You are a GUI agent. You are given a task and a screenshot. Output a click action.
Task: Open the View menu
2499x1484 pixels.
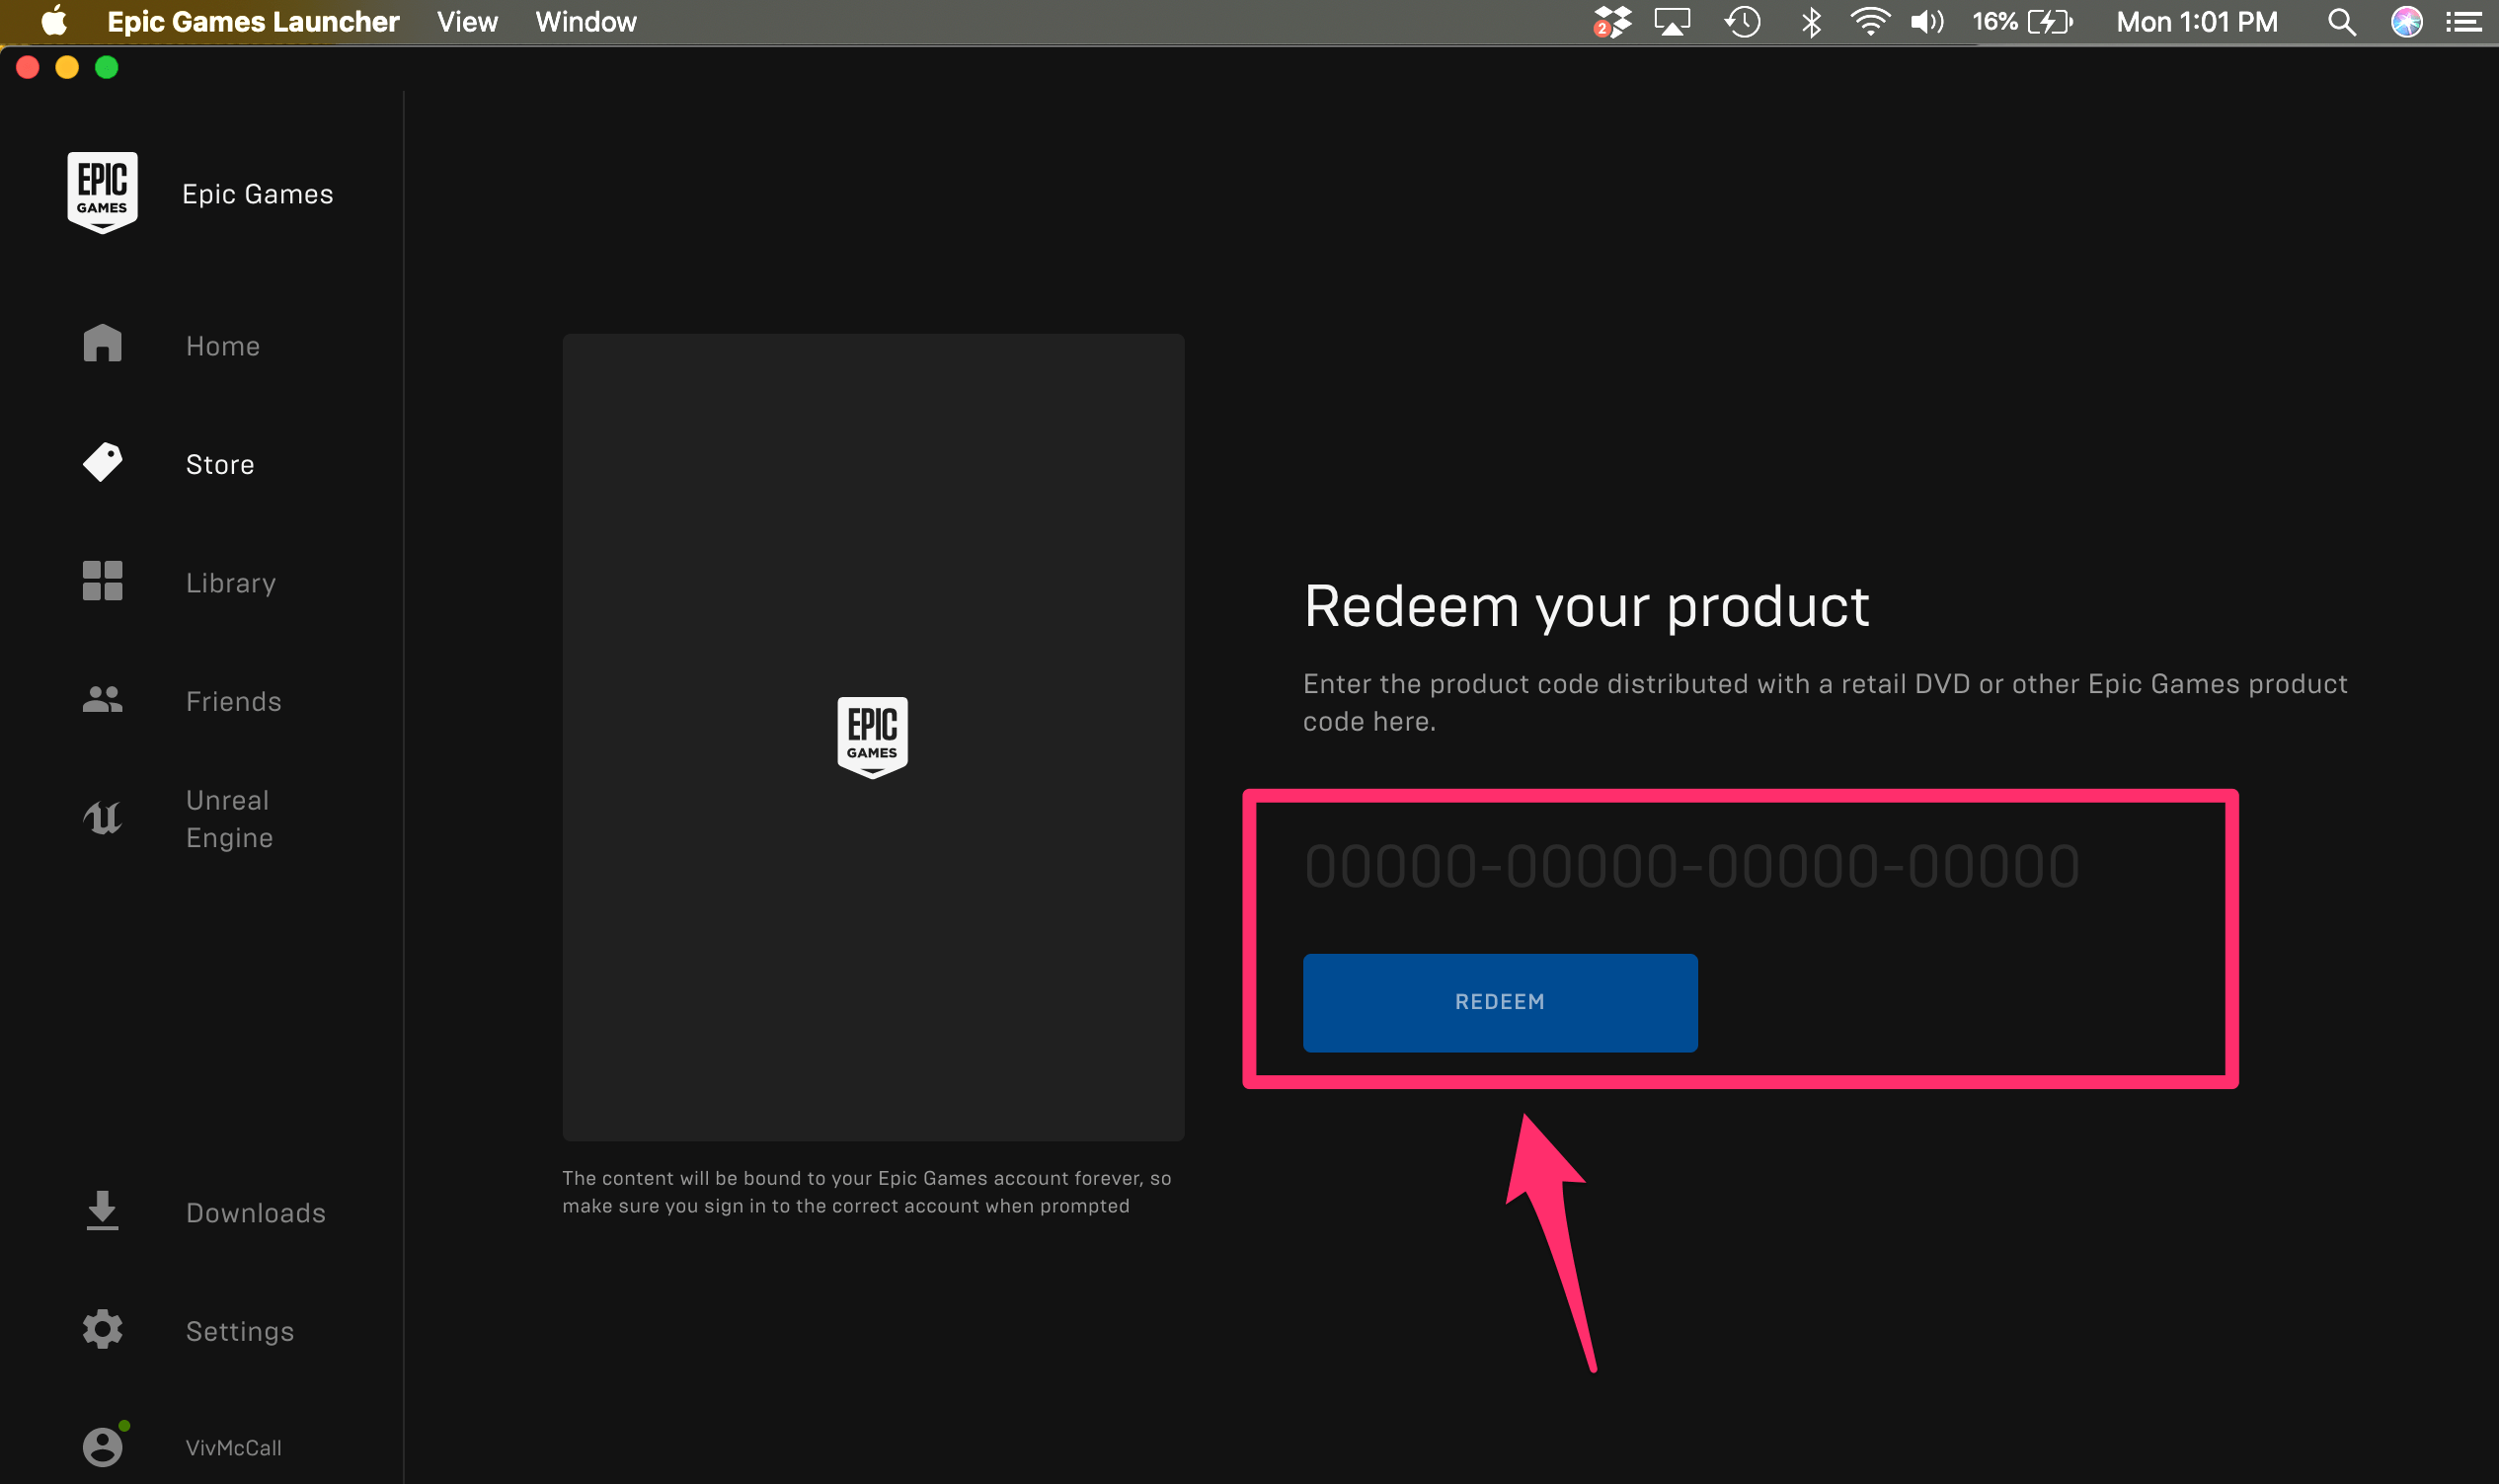click(x=467, y=21)
